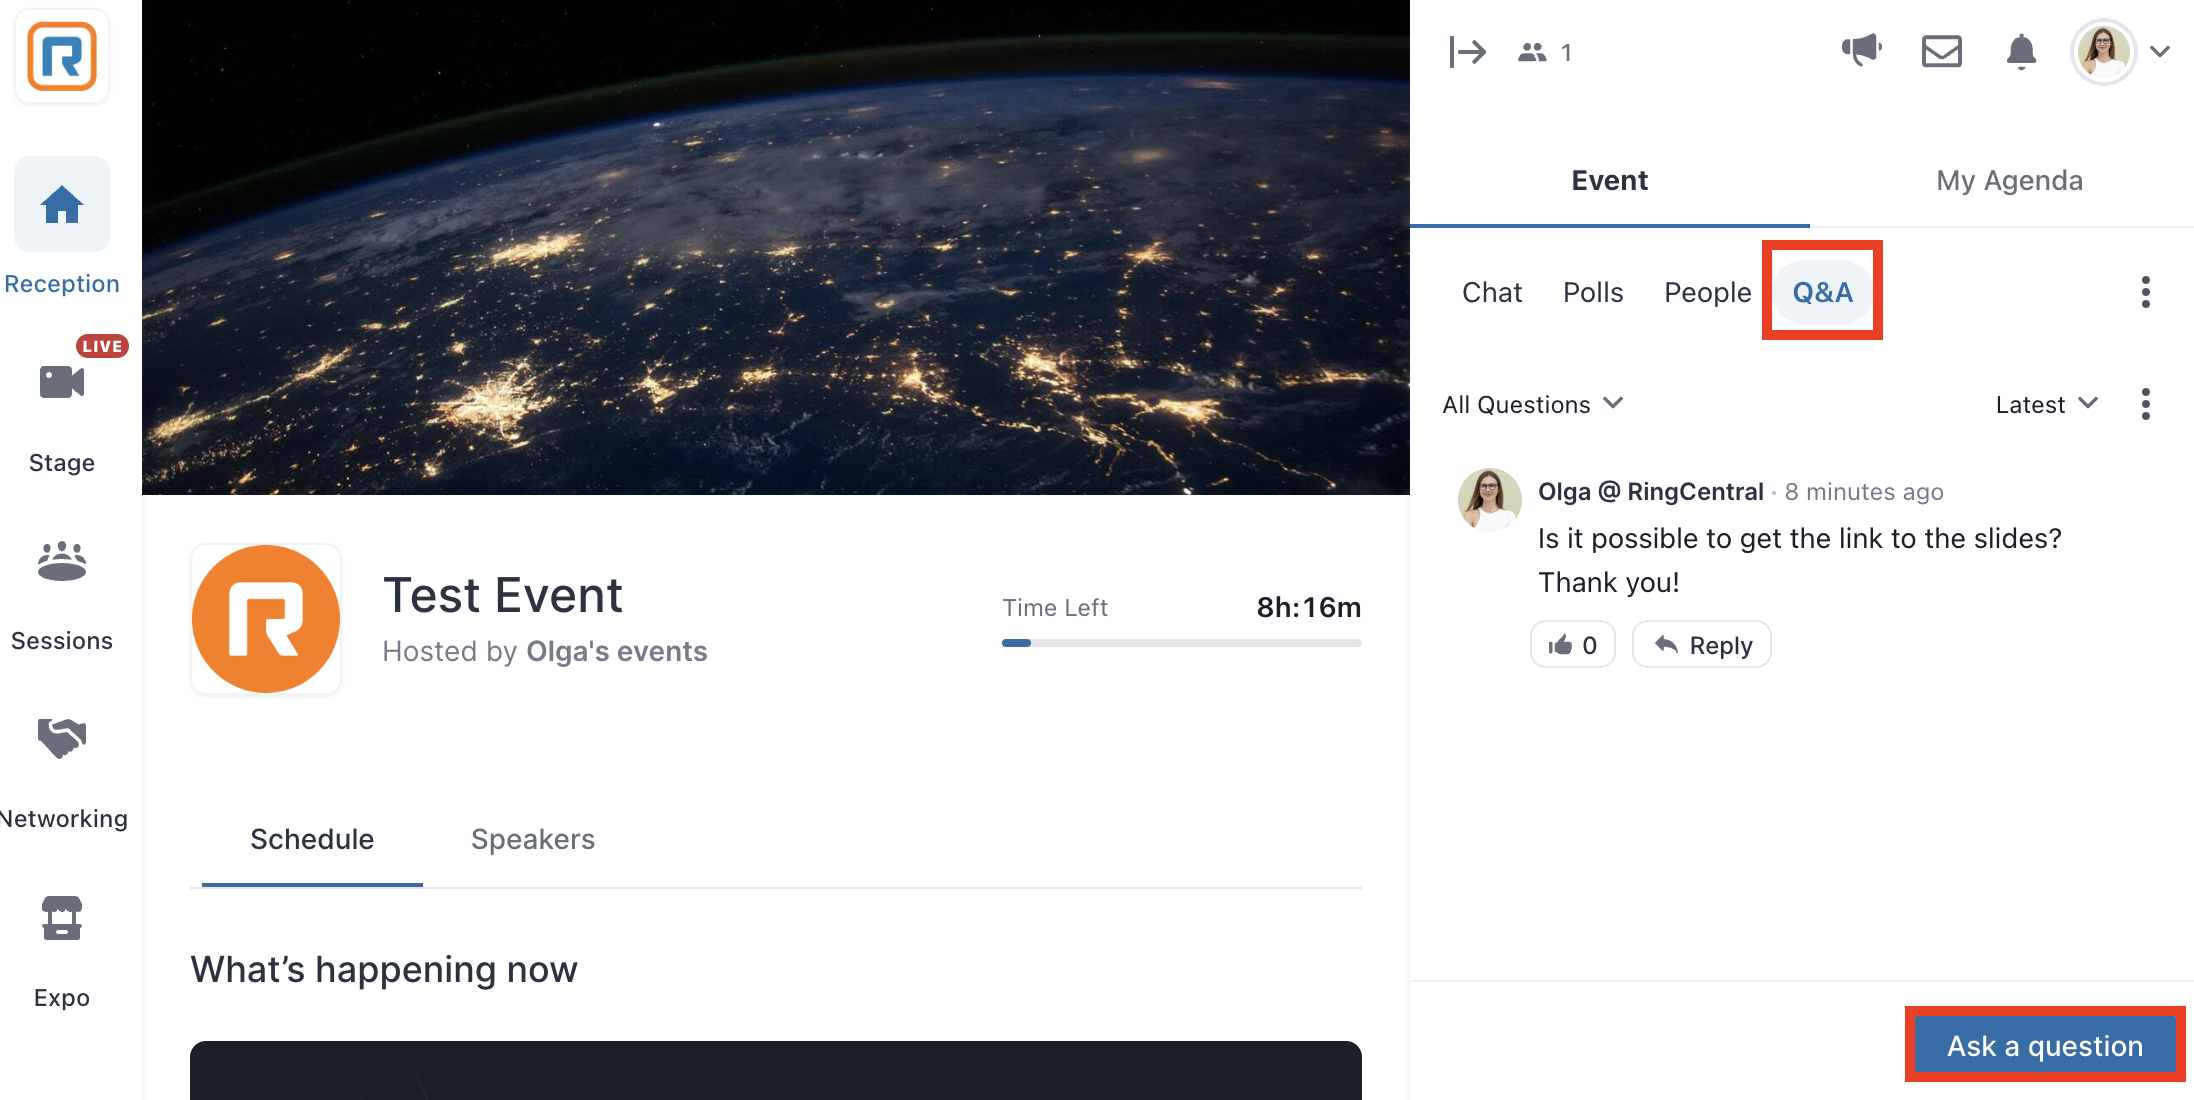This screenshot has height=1100, width=2194.
Task: Open more options beside Latest sort
Action: (2146, 404)
